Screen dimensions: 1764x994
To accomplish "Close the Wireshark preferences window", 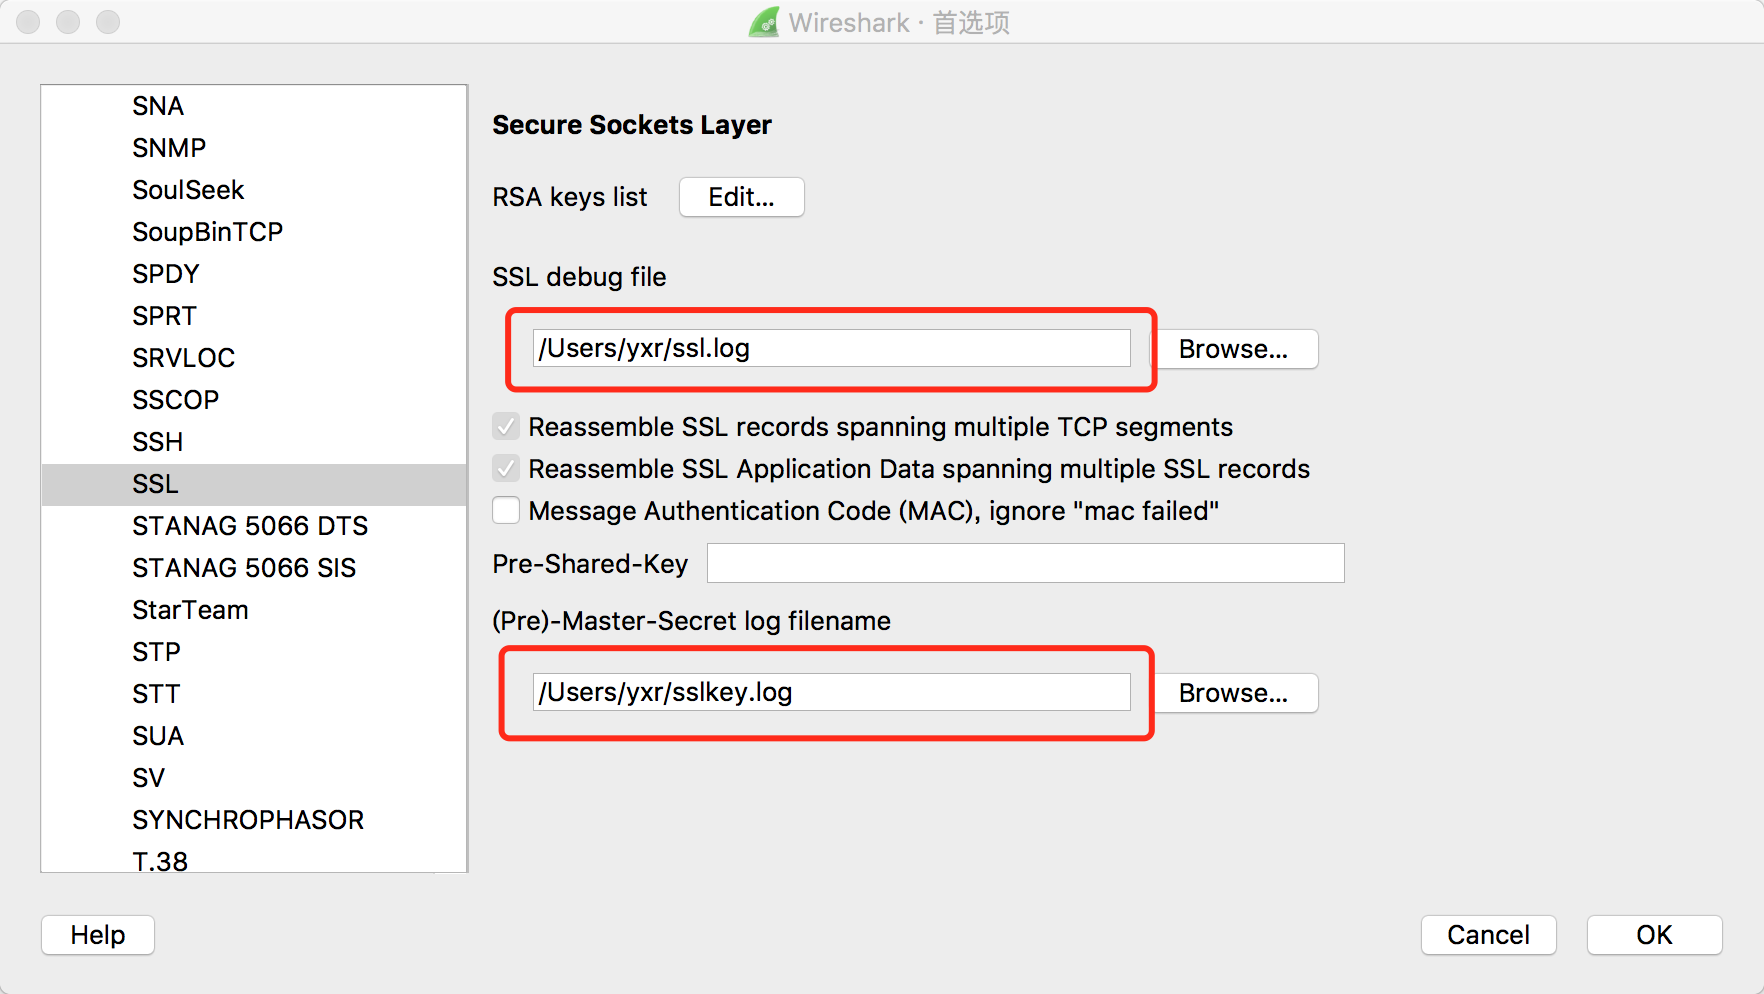I will [28, 22].
